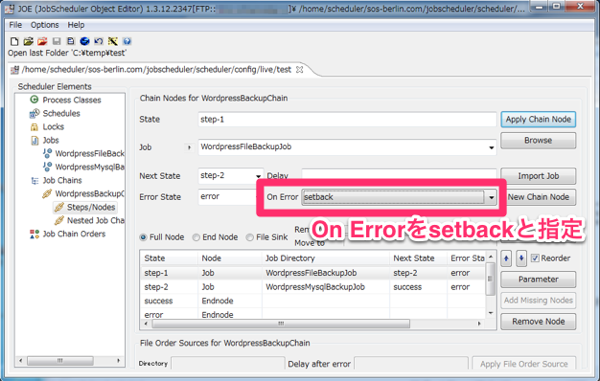This screenshot has width=600, height=381.
Task: Click the magic wand wizard toolbar icon
Action: click(x=112, y=41)
